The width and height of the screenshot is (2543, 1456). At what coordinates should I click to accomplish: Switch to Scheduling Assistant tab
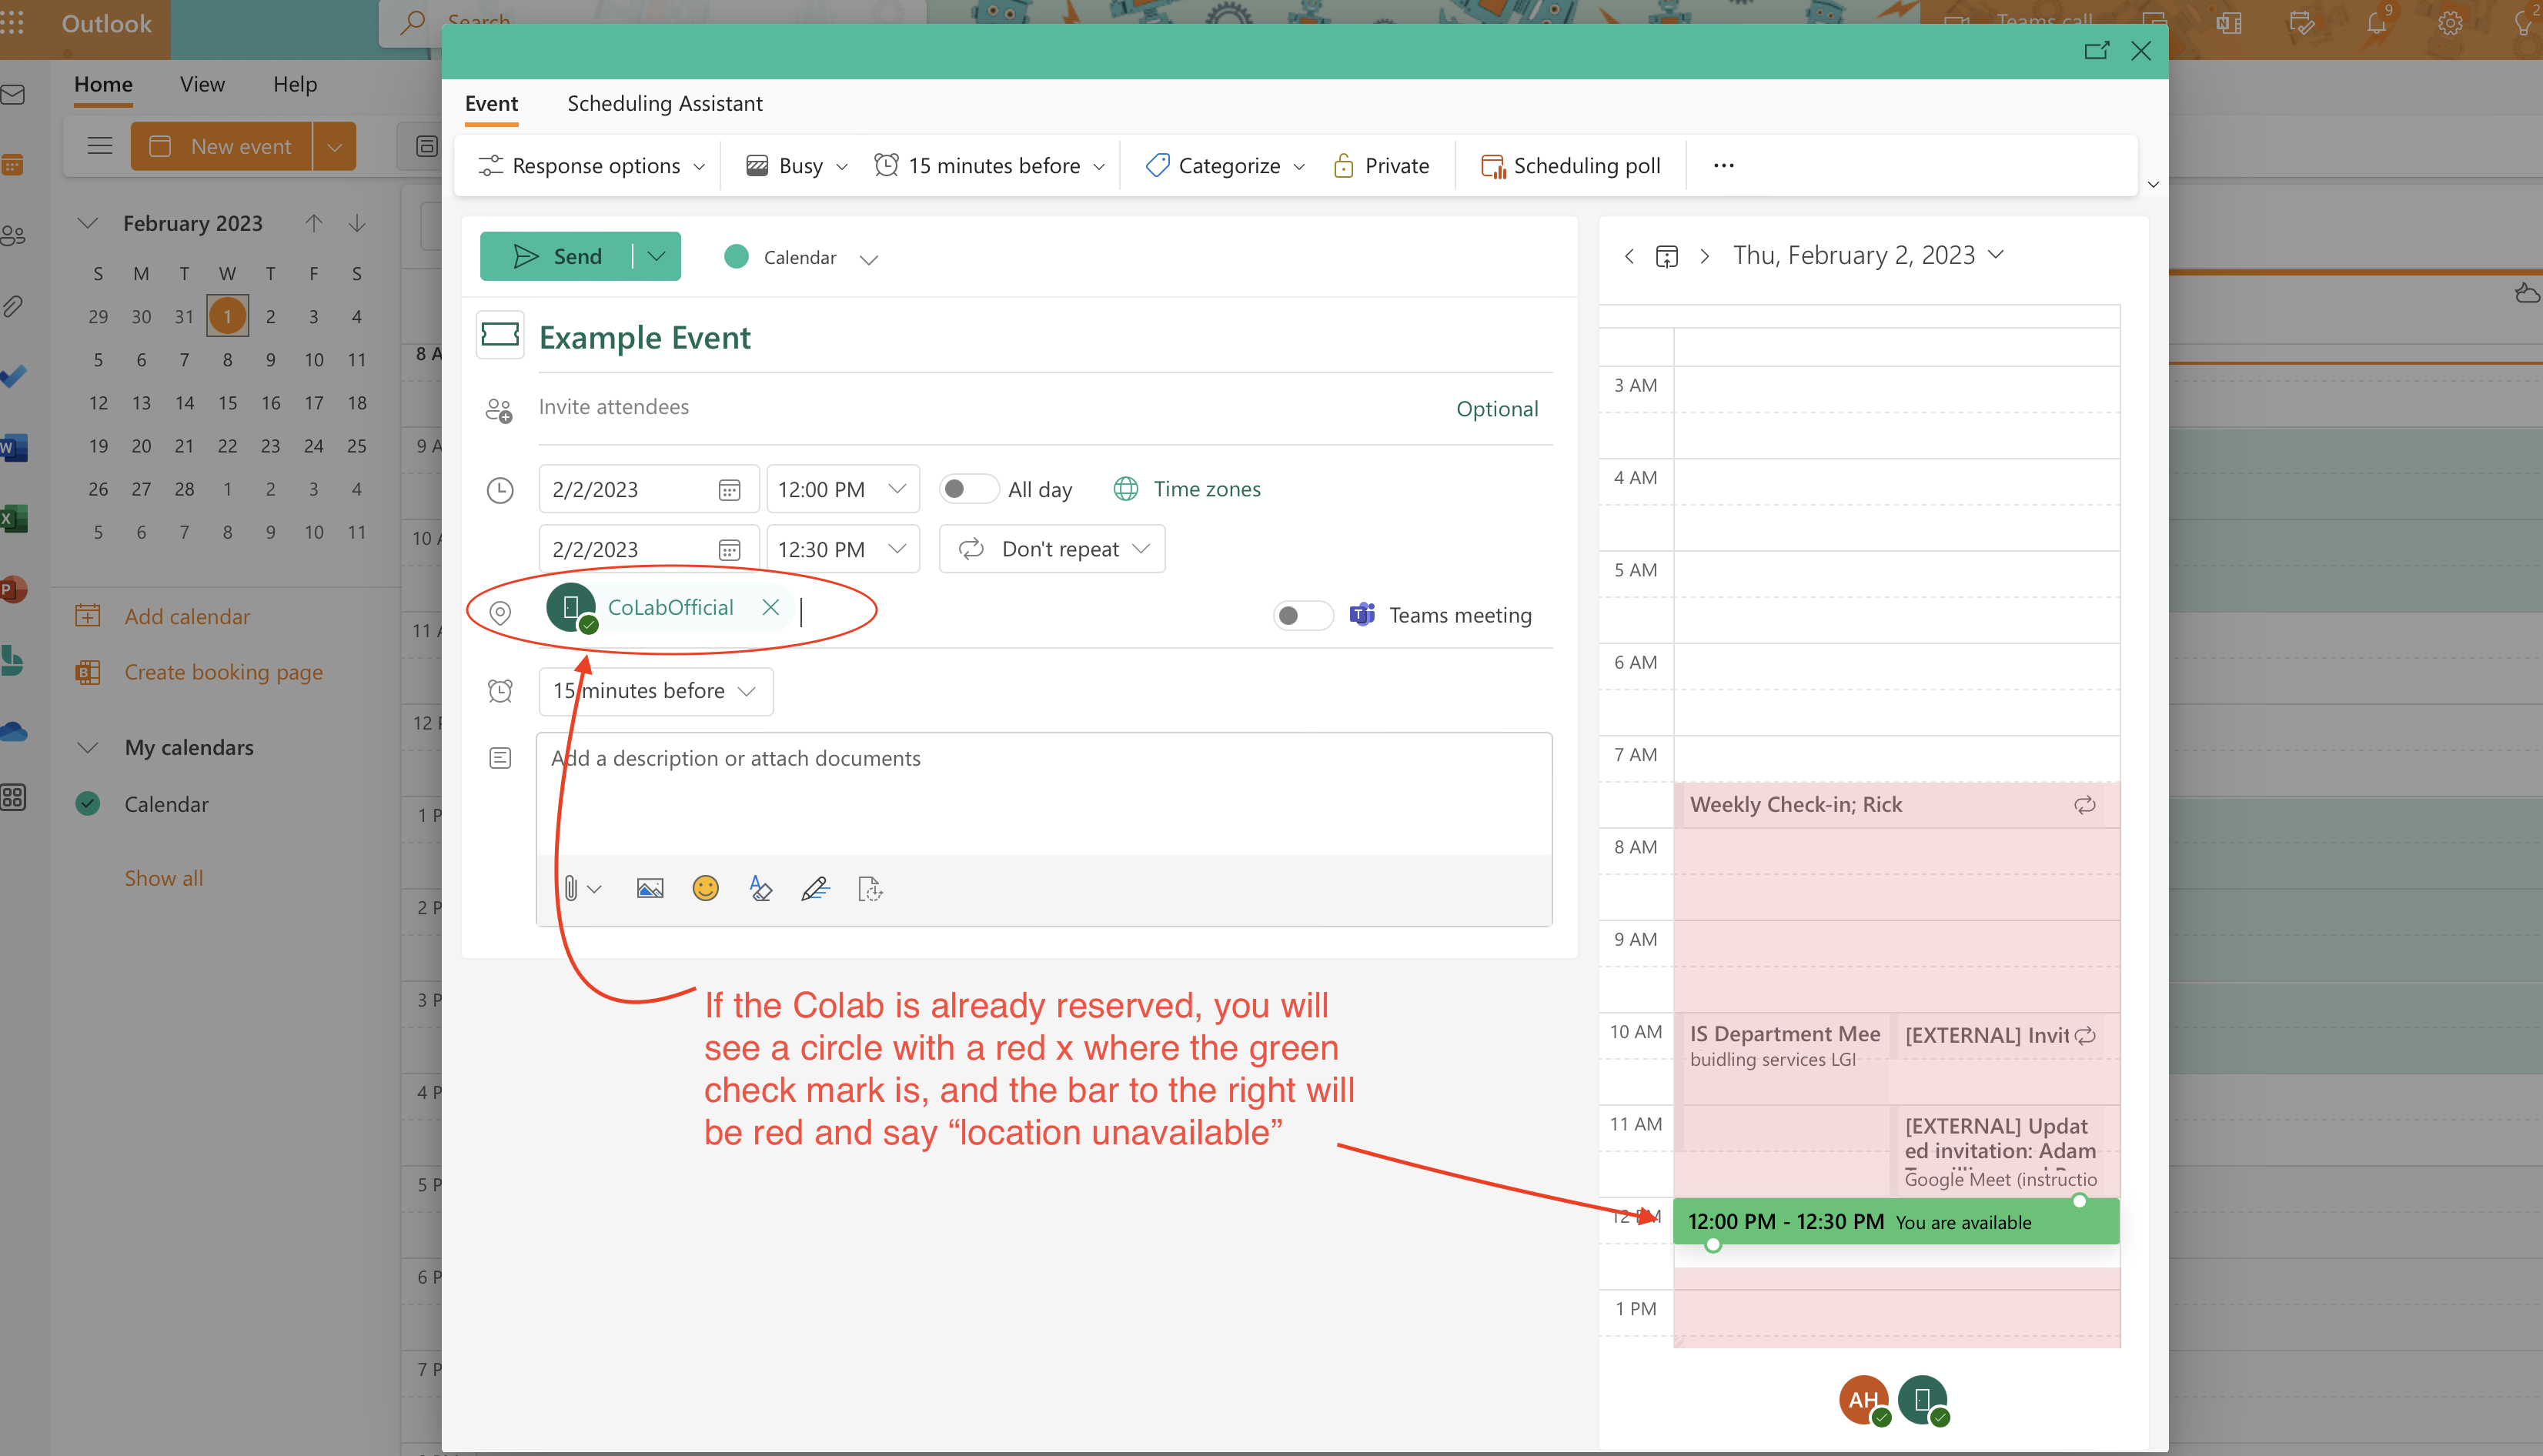[664, 103]
